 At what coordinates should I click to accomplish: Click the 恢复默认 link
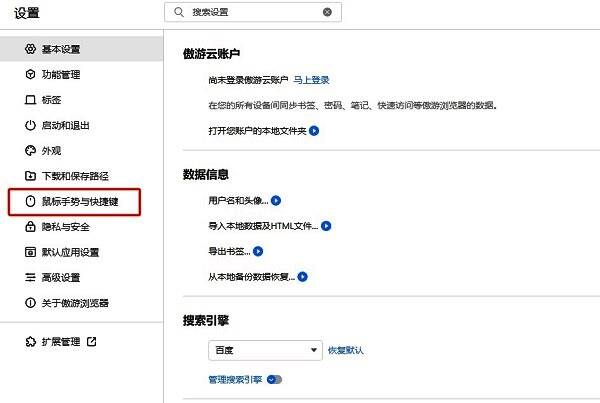[x=346, y=350]
